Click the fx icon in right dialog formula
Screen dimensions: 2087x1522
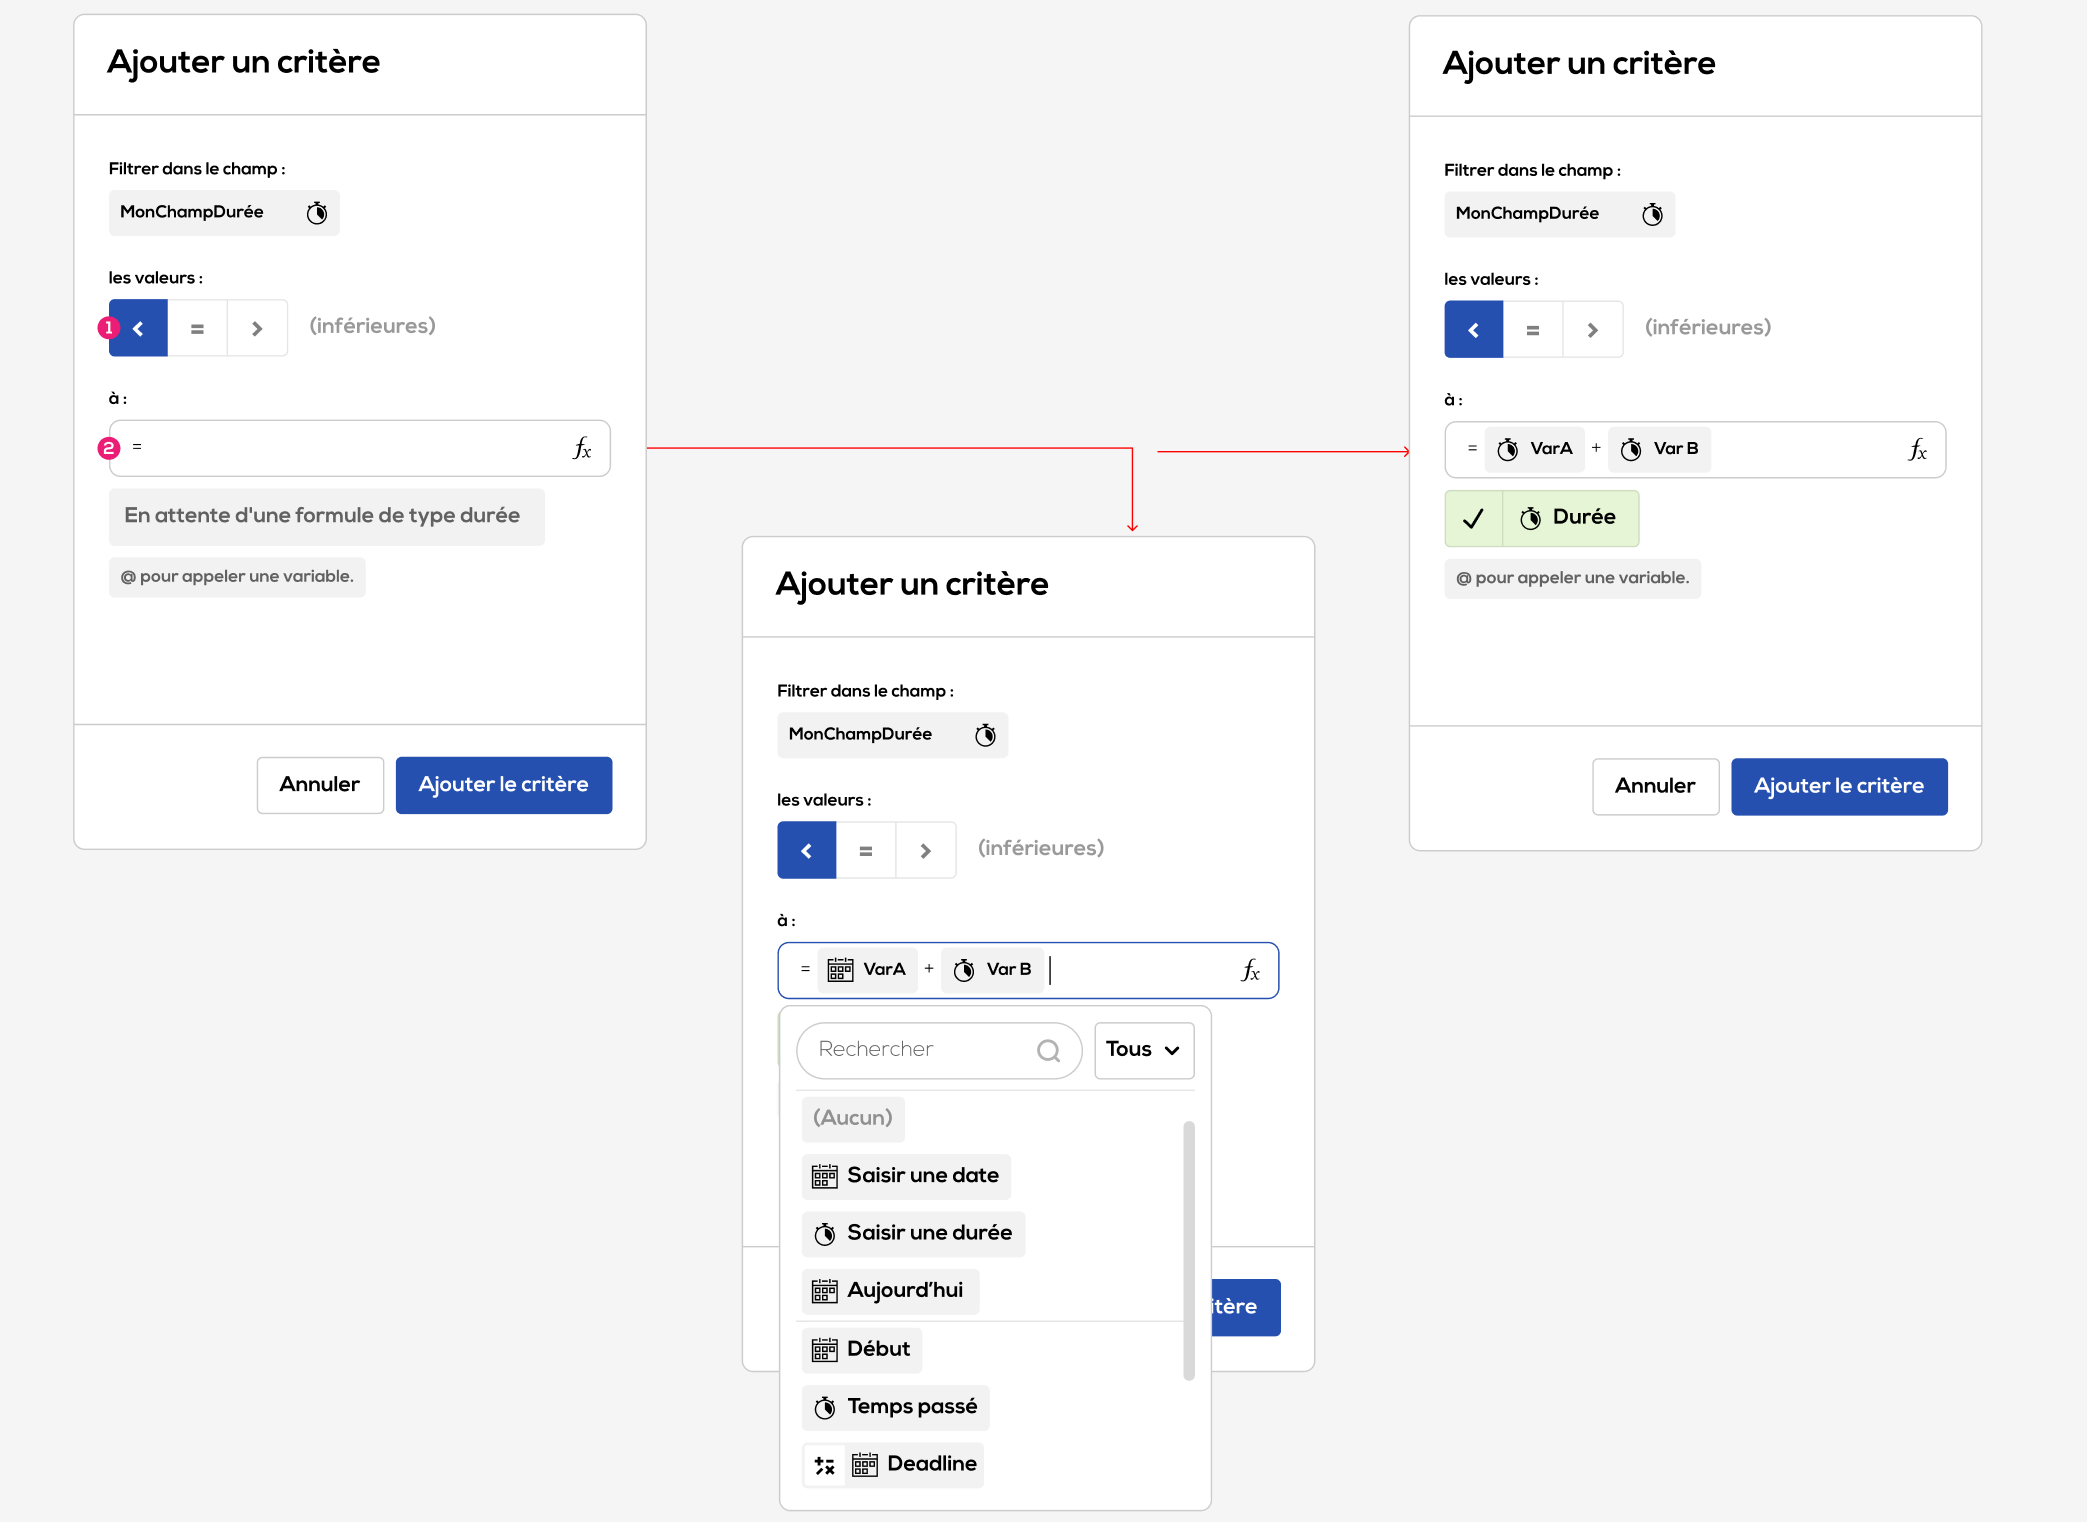pos(1917,451)
